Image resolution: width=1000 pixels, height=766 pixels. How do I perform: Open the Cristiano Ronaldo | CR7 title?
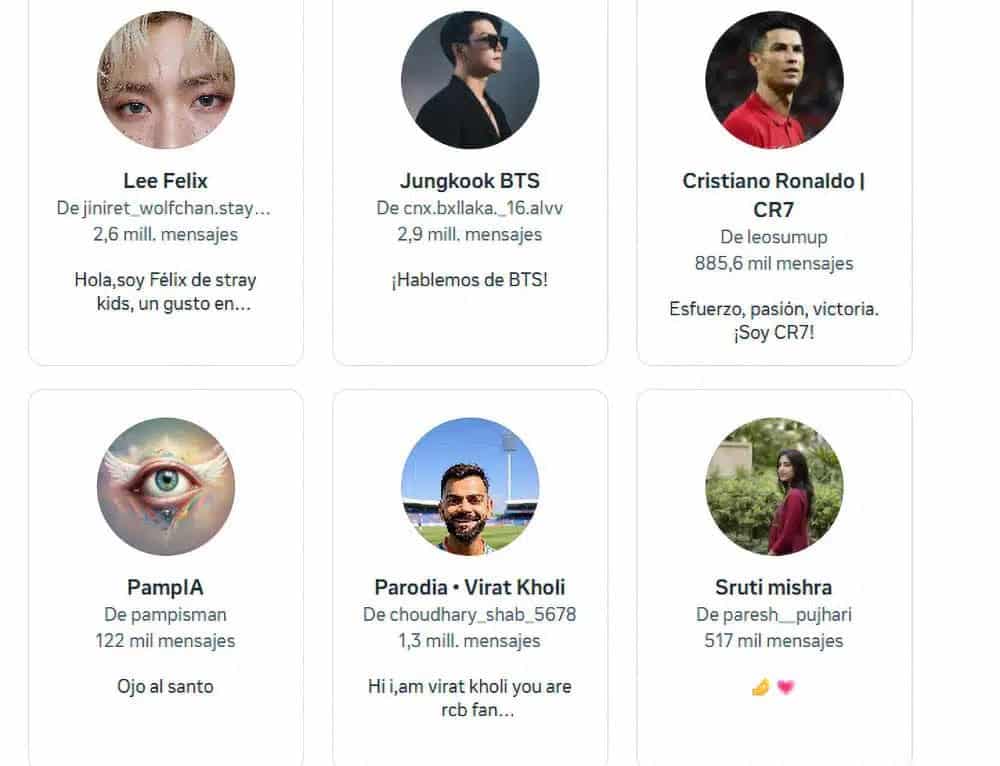pyautogui.click(x=774, y=195)
